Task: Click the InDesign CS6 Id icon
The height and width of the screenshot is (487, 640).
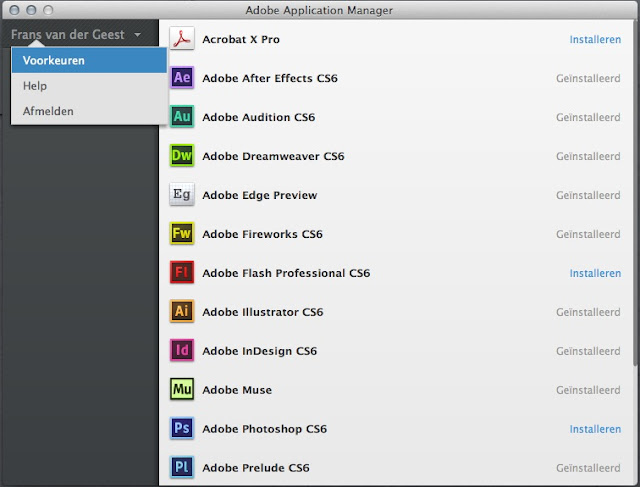Action: coord(182,350)
